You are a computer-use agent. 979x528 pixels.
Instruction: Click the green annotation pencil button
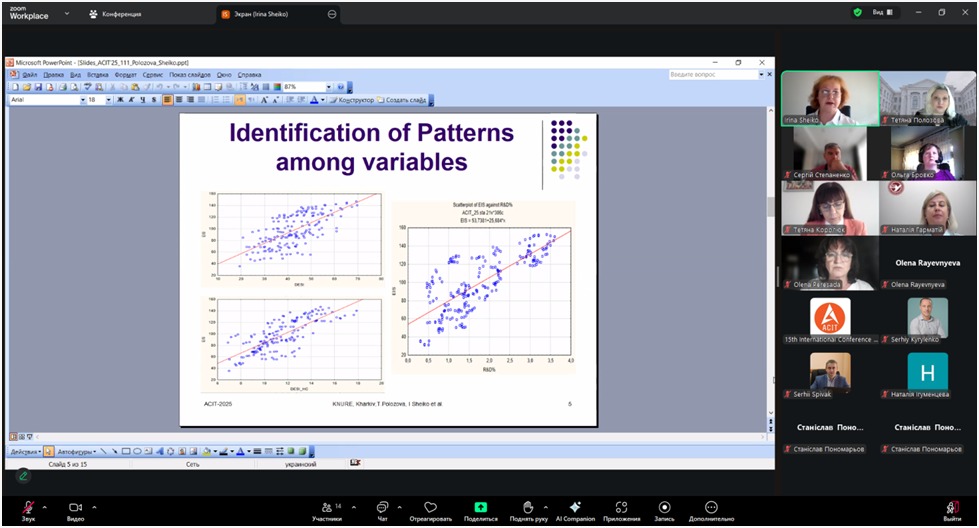tap(22, 475)
